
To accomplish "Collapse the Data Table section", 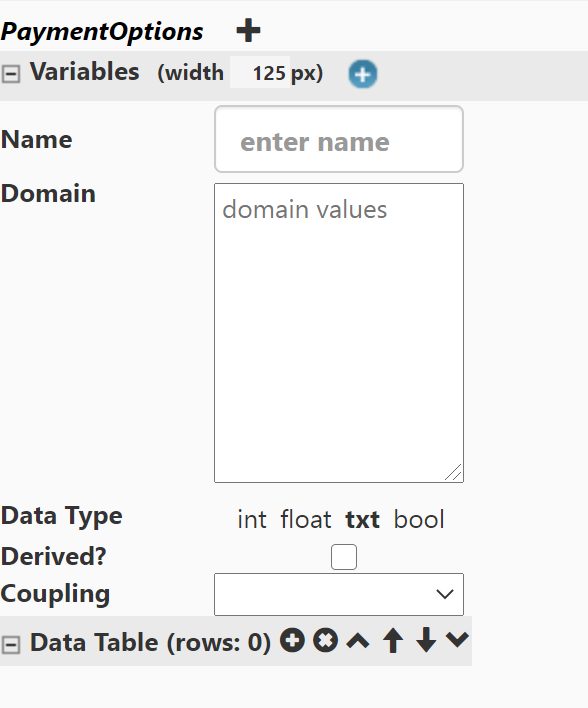I will tap(11, 644).
